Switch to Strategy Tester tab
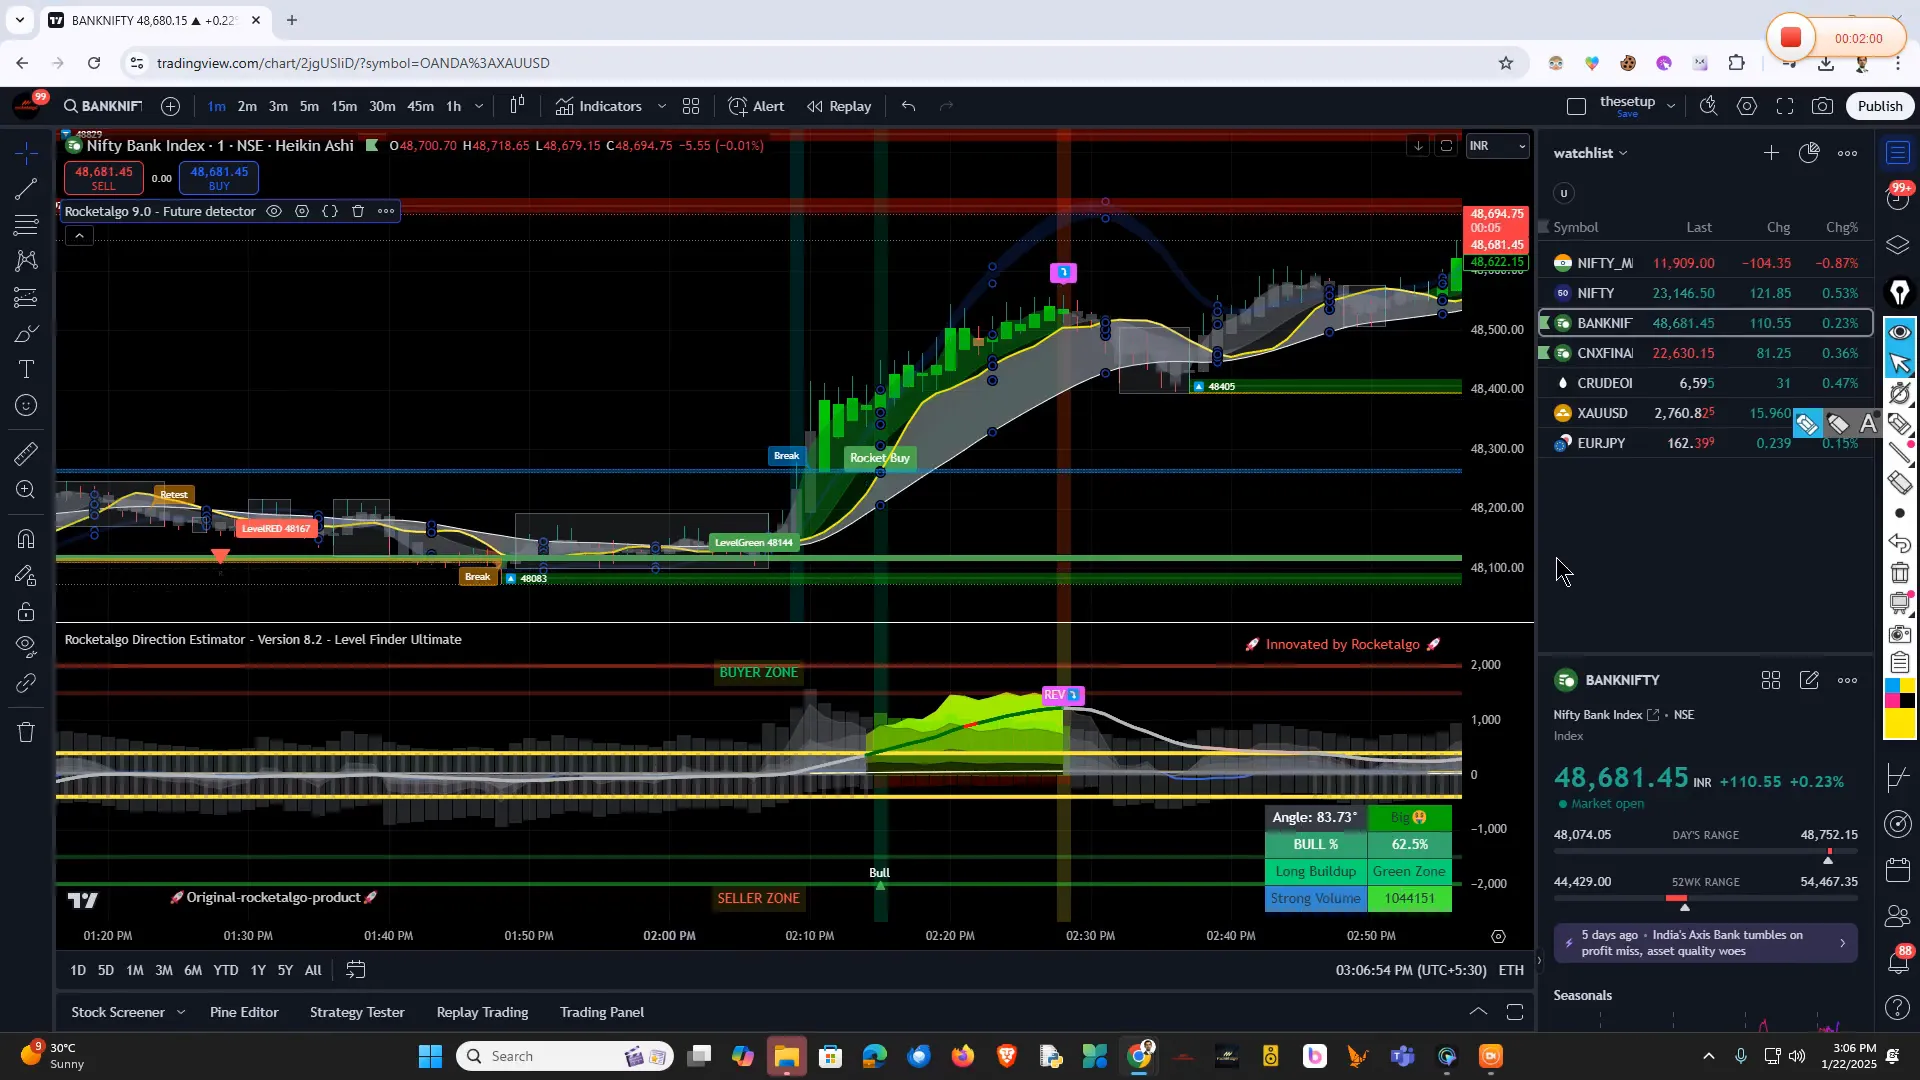Screen dimensions: 1920x1080 click(x=357, y=1012)
